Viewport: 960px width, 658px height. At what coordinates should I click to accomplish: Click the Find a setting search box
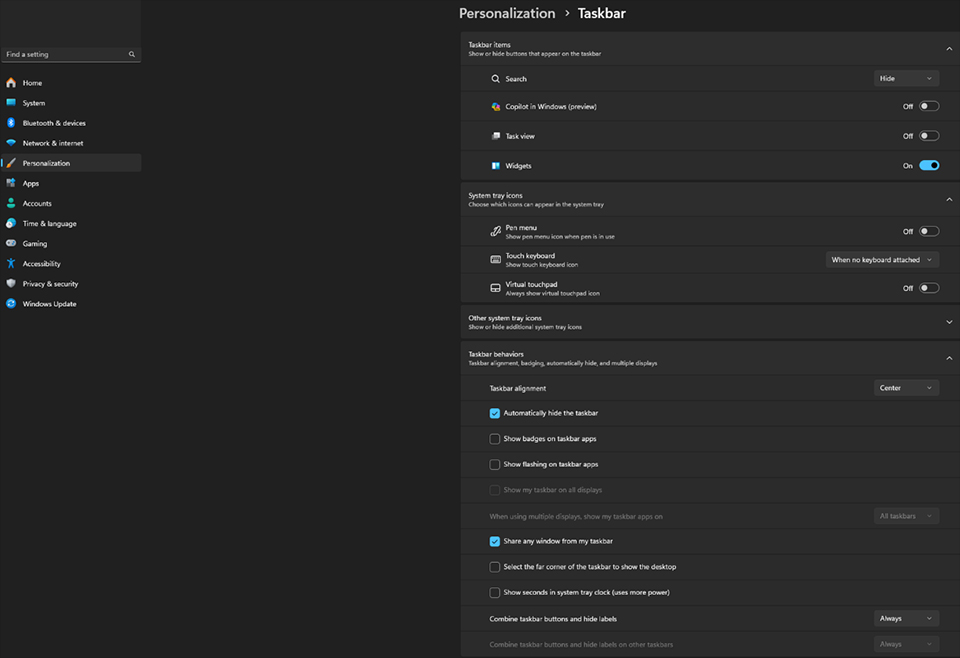70,55
